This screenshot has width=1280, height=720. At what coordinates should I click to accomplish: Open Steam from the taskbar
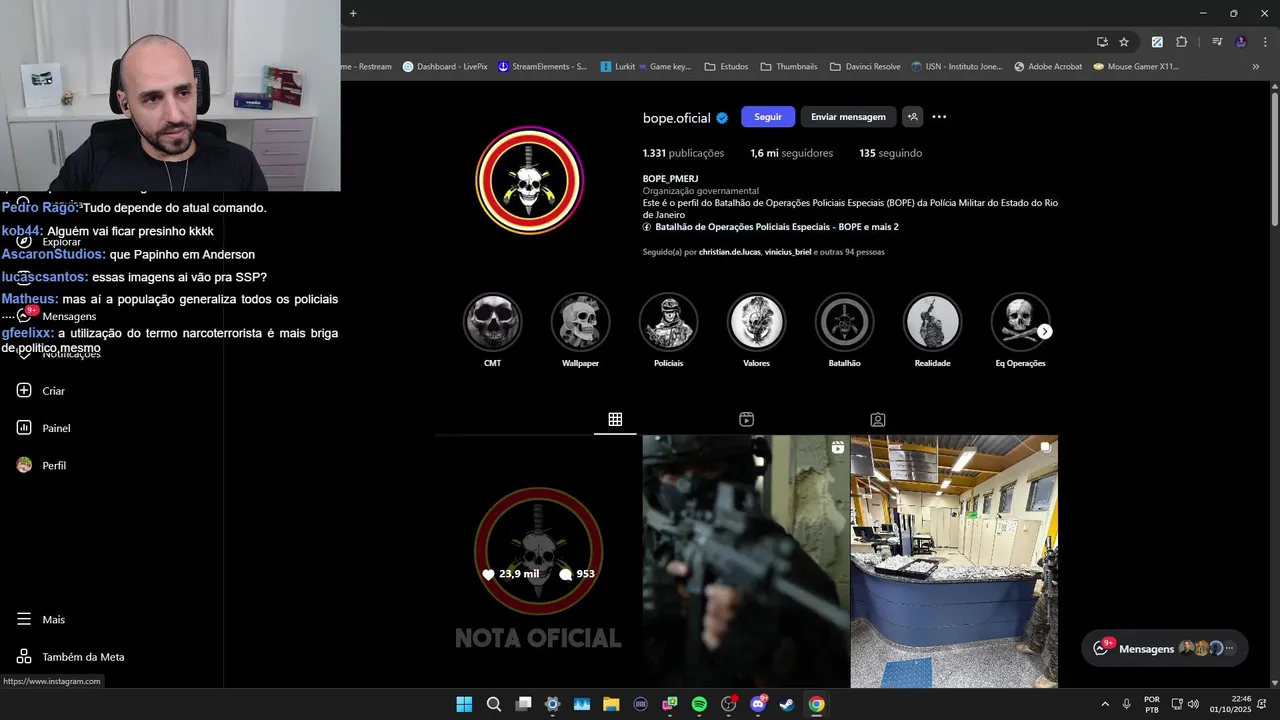click(787, 704)
